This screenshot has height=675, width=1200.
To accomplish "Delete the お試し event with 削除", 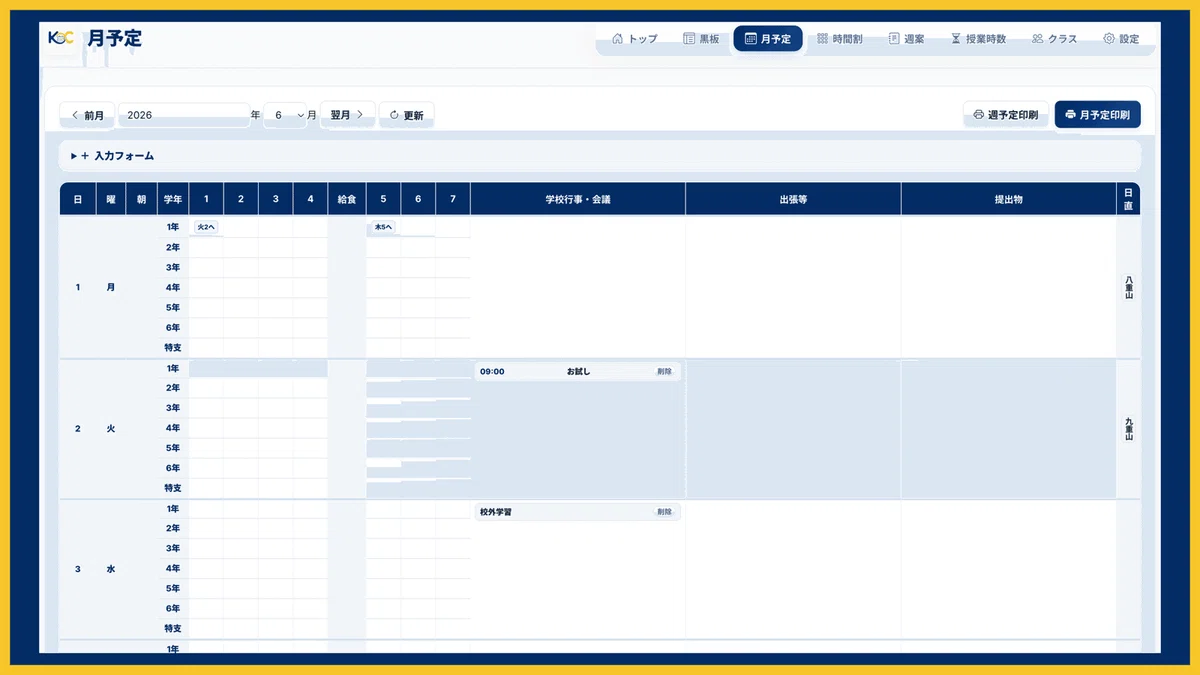I will pyautogui.click(x=665, y=371).
